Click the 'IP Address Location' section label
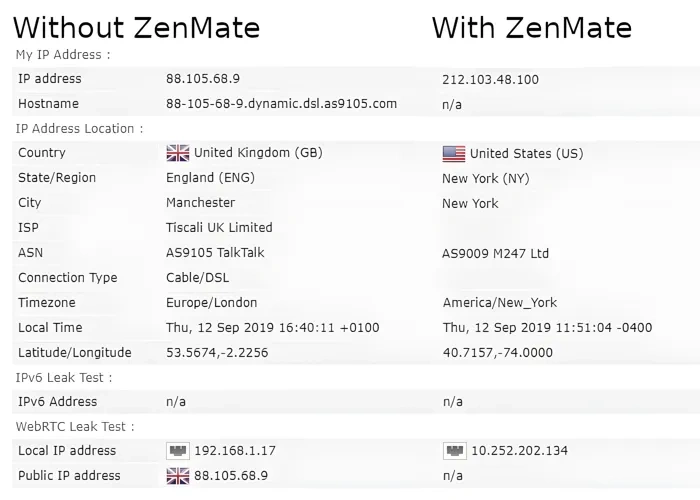 (x=79, y=129)
